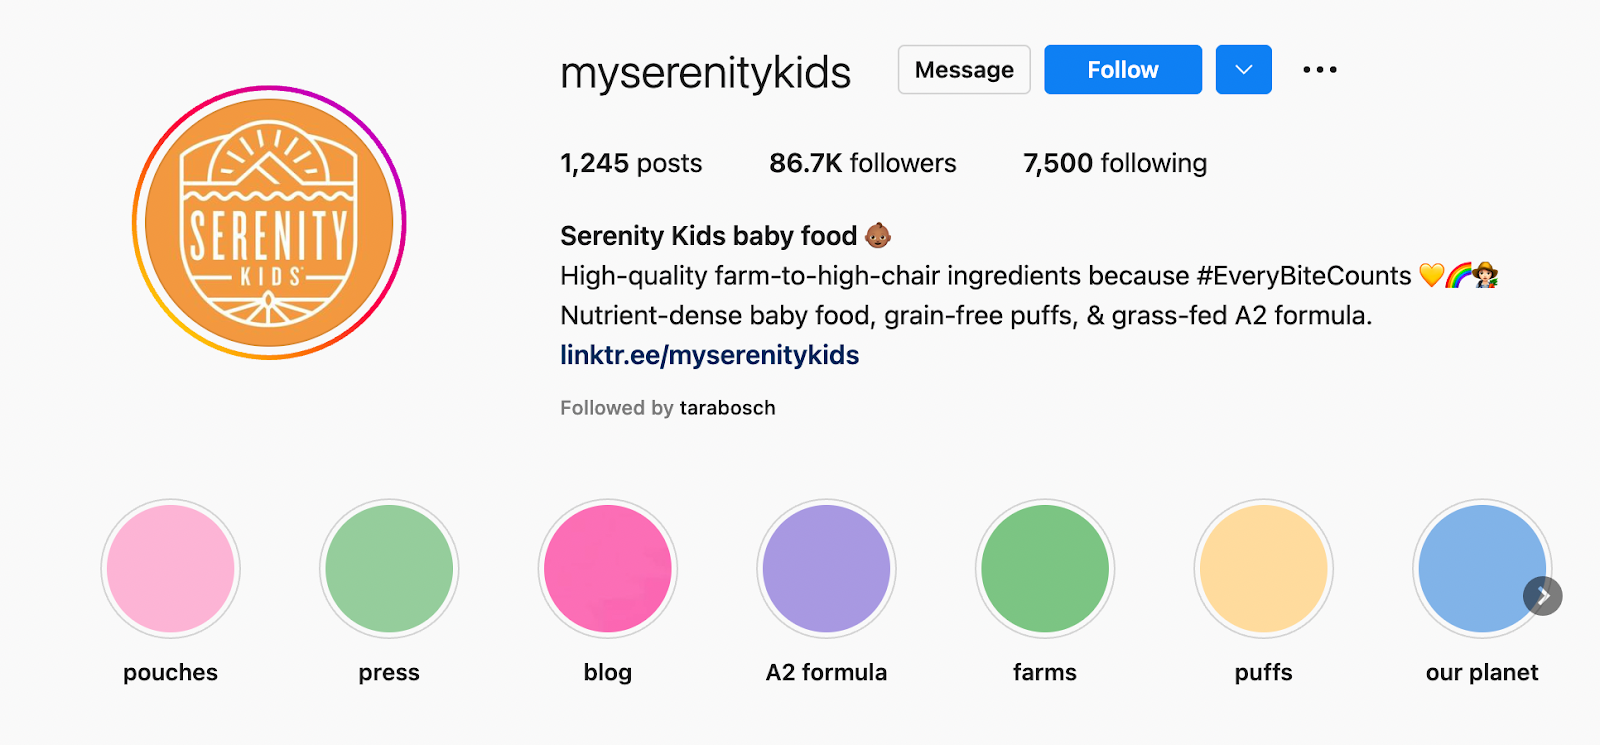Expand followers list by clicking 86.7K followers
This screenshot has height=745, width=1600.
[x=862, y=163]
